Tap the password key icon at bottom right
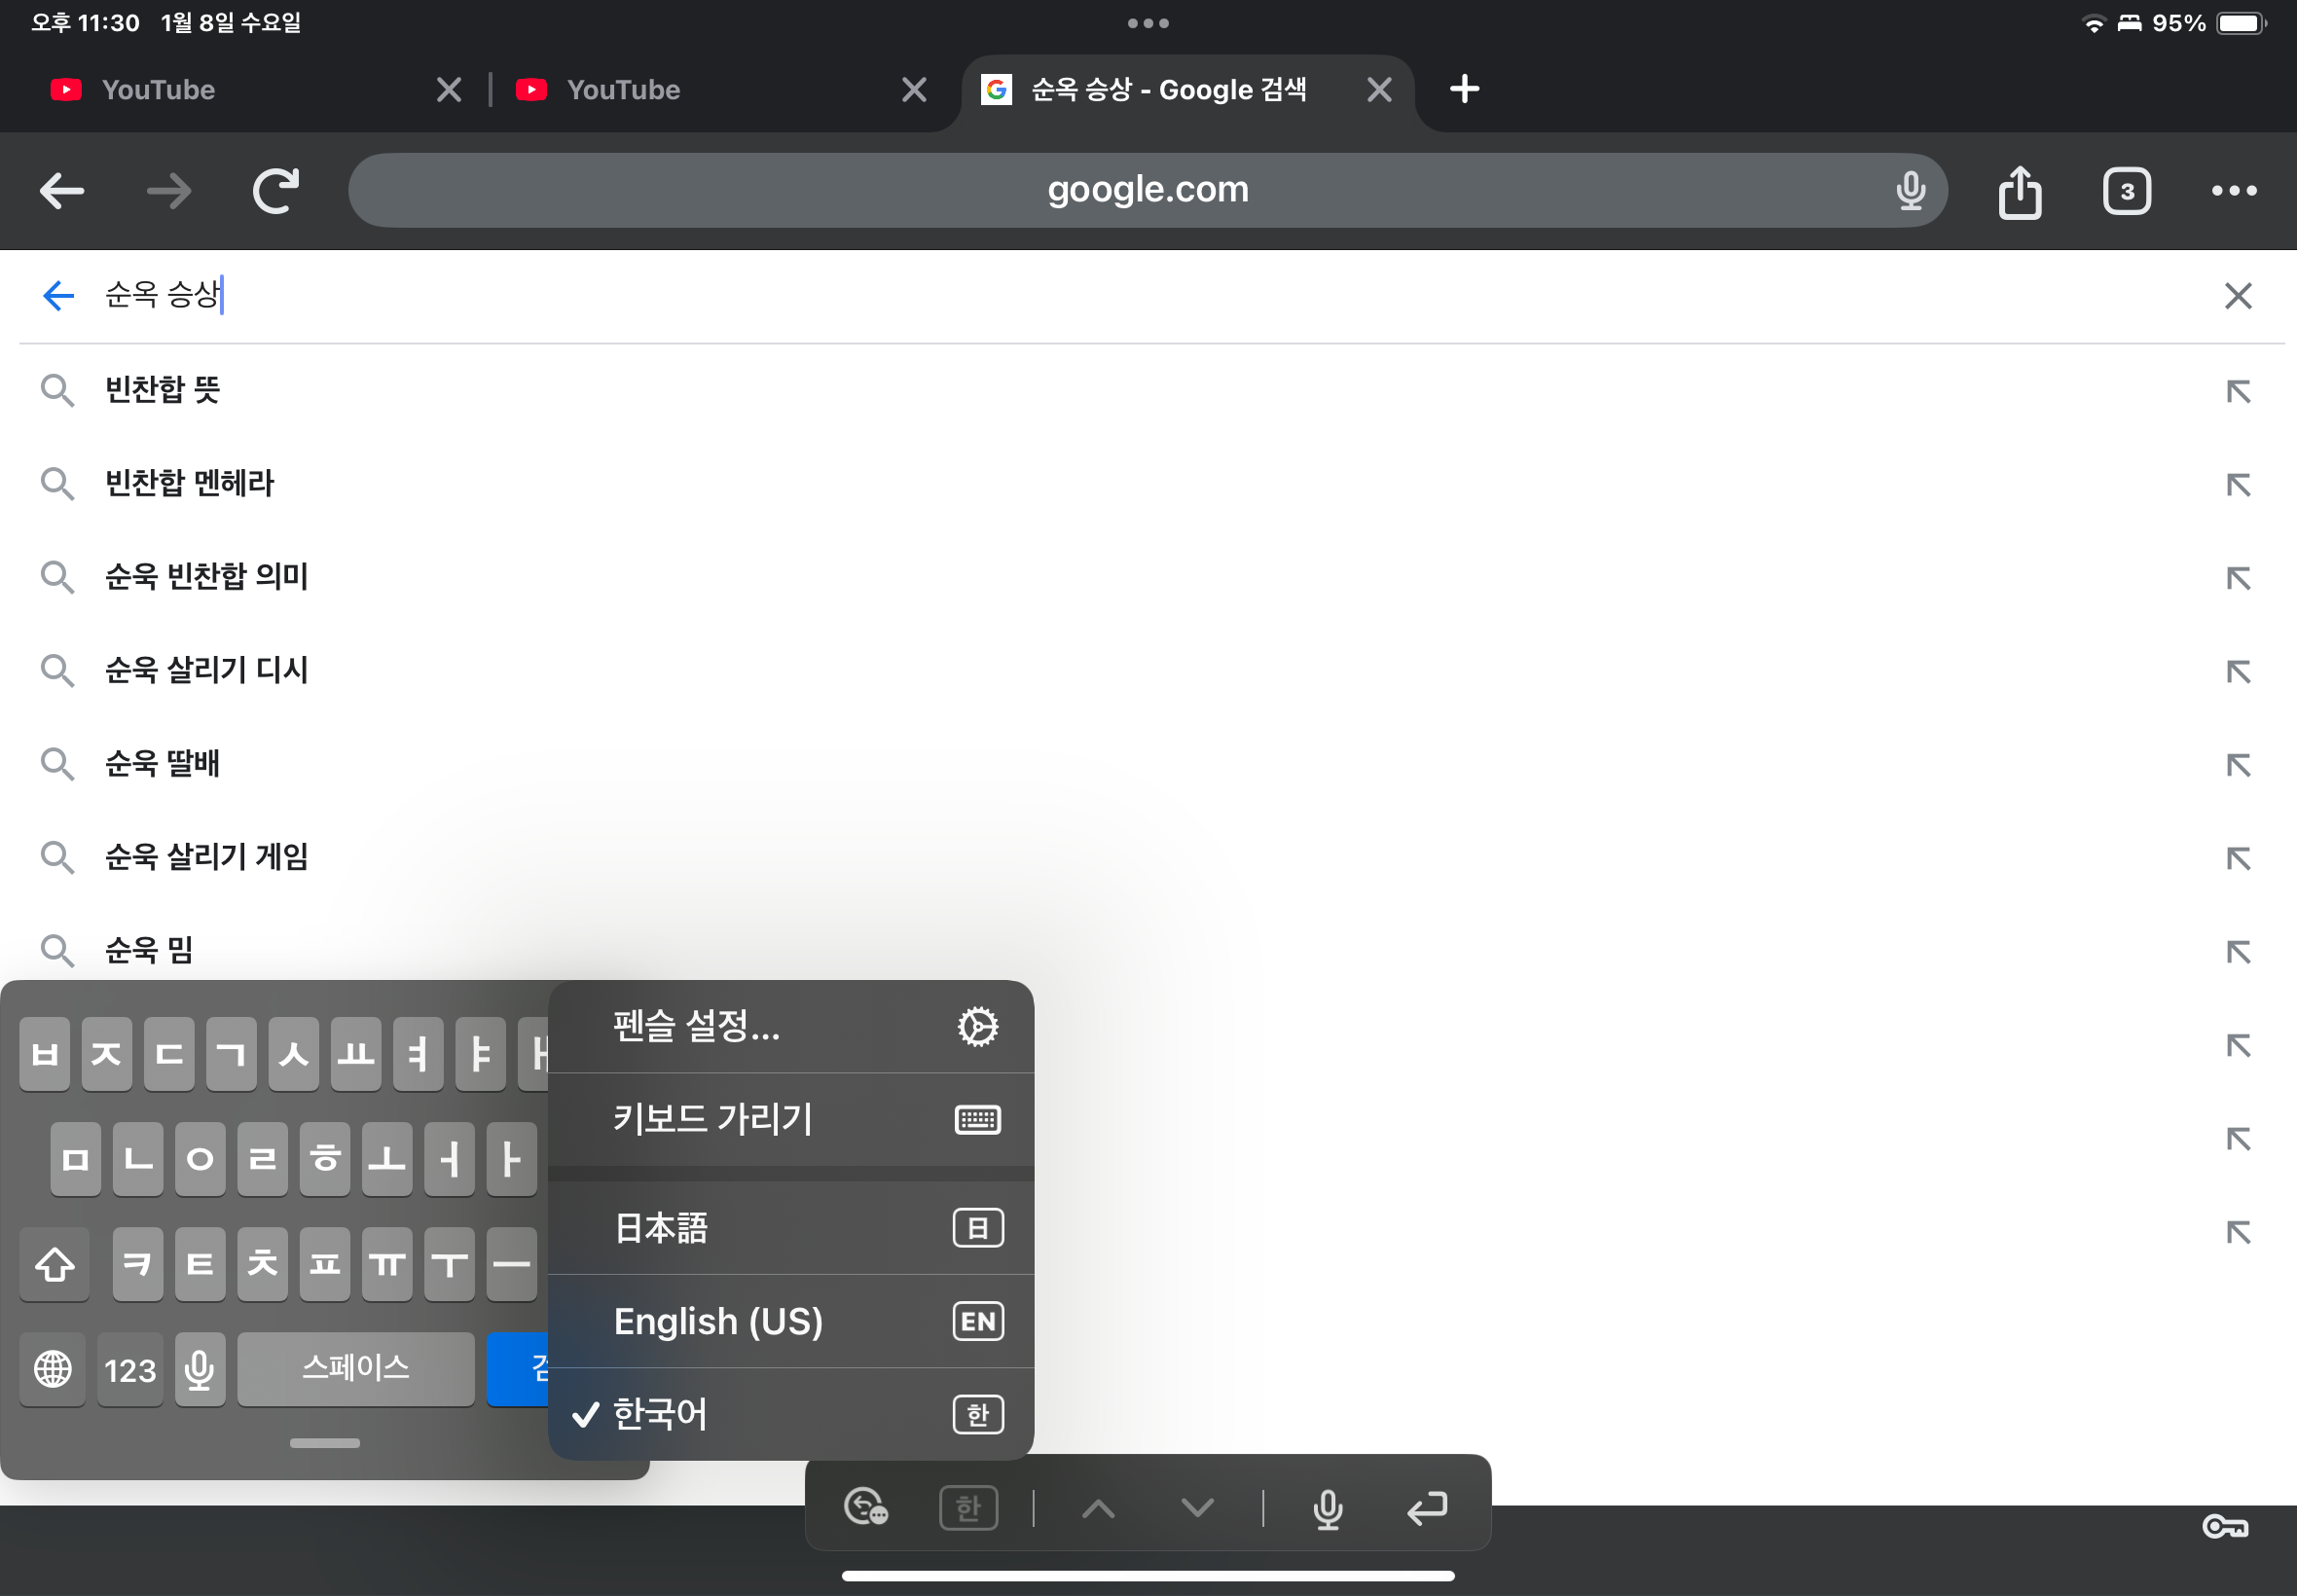Viewport: 2297px width, 1596px height. pyautogui.click(x=2224, y=1526)
